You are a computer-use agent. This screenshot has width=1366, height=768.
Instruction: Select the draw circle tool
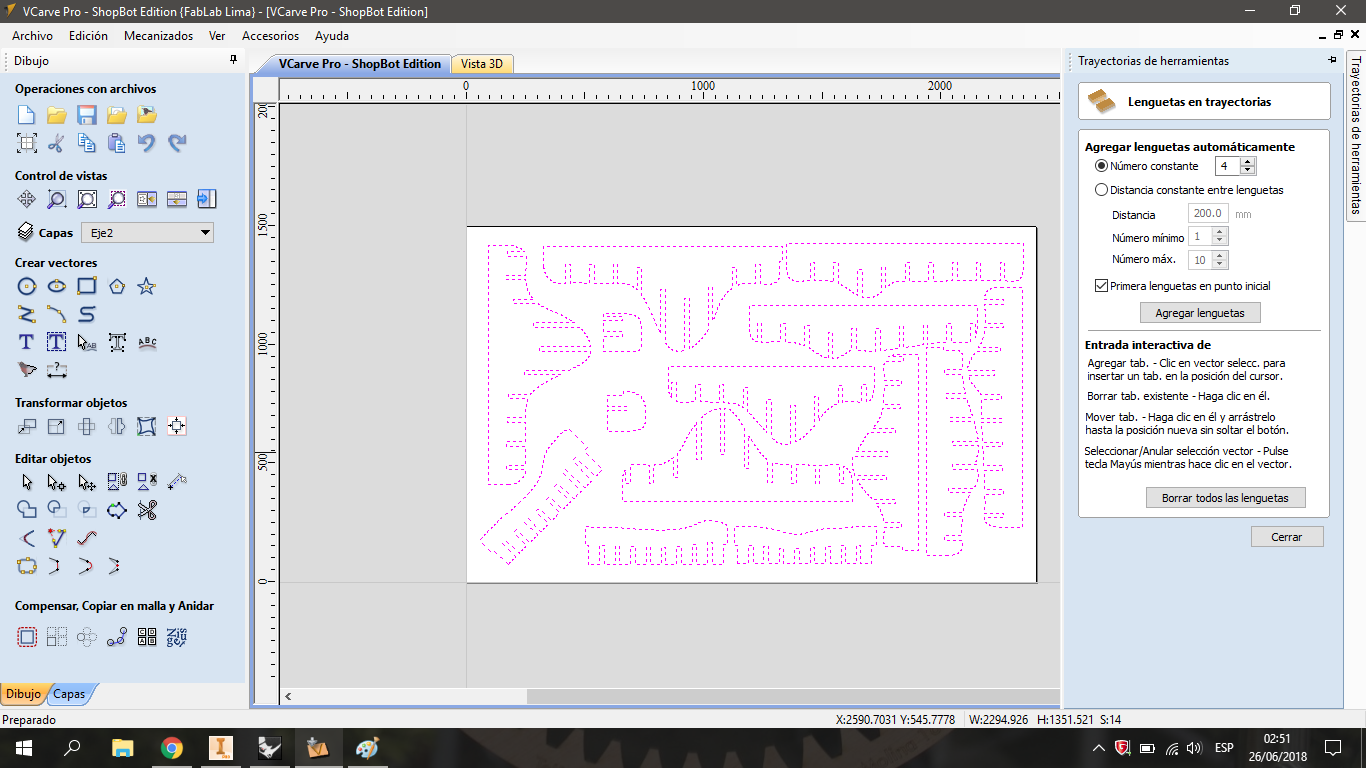[x=27, y=287]
